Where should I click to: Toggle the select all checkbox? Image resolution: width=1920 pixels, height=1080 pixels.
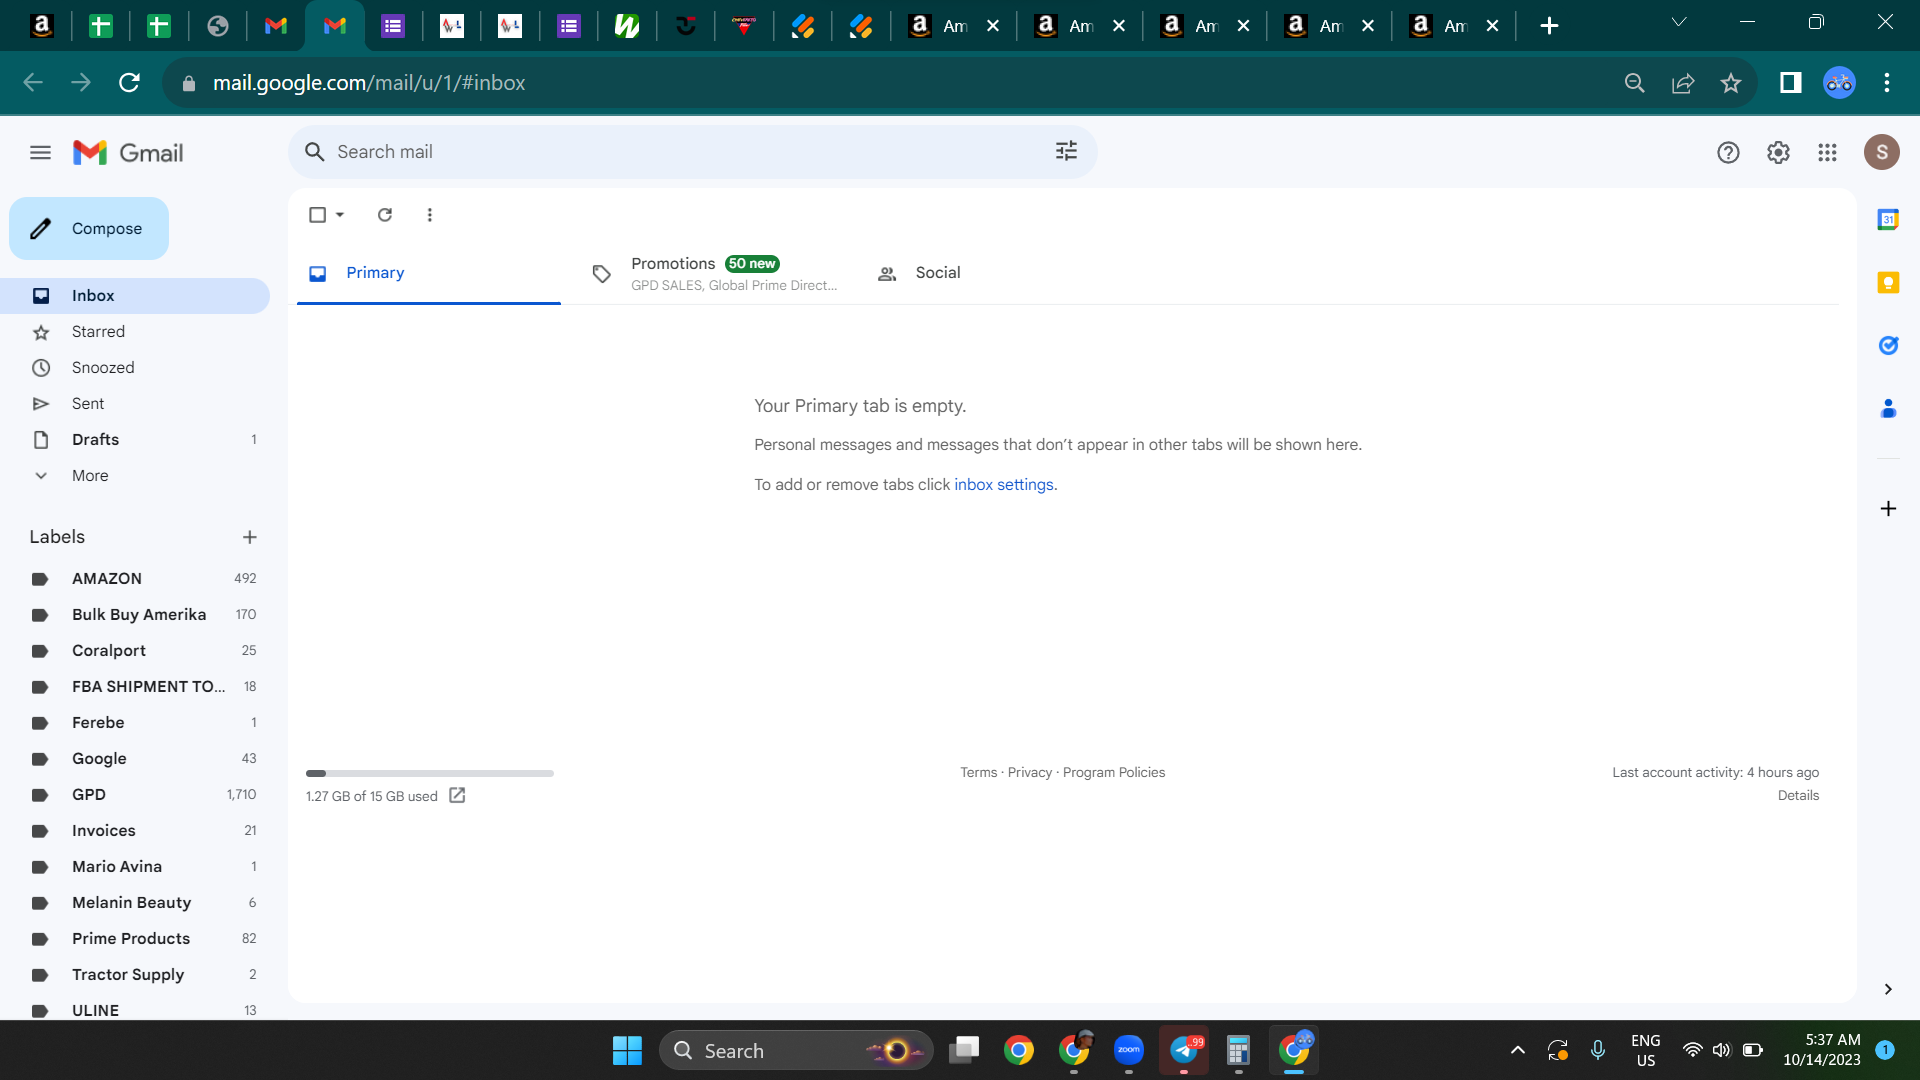[x=317, y=215]
